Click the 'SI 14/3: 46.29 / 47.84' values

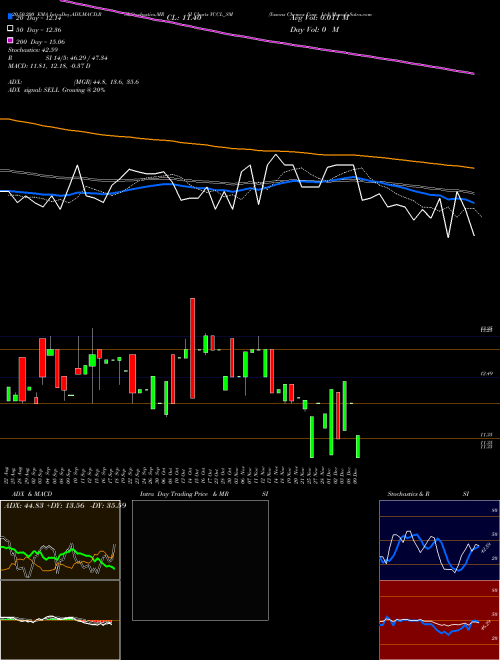(x=76, y=58)
